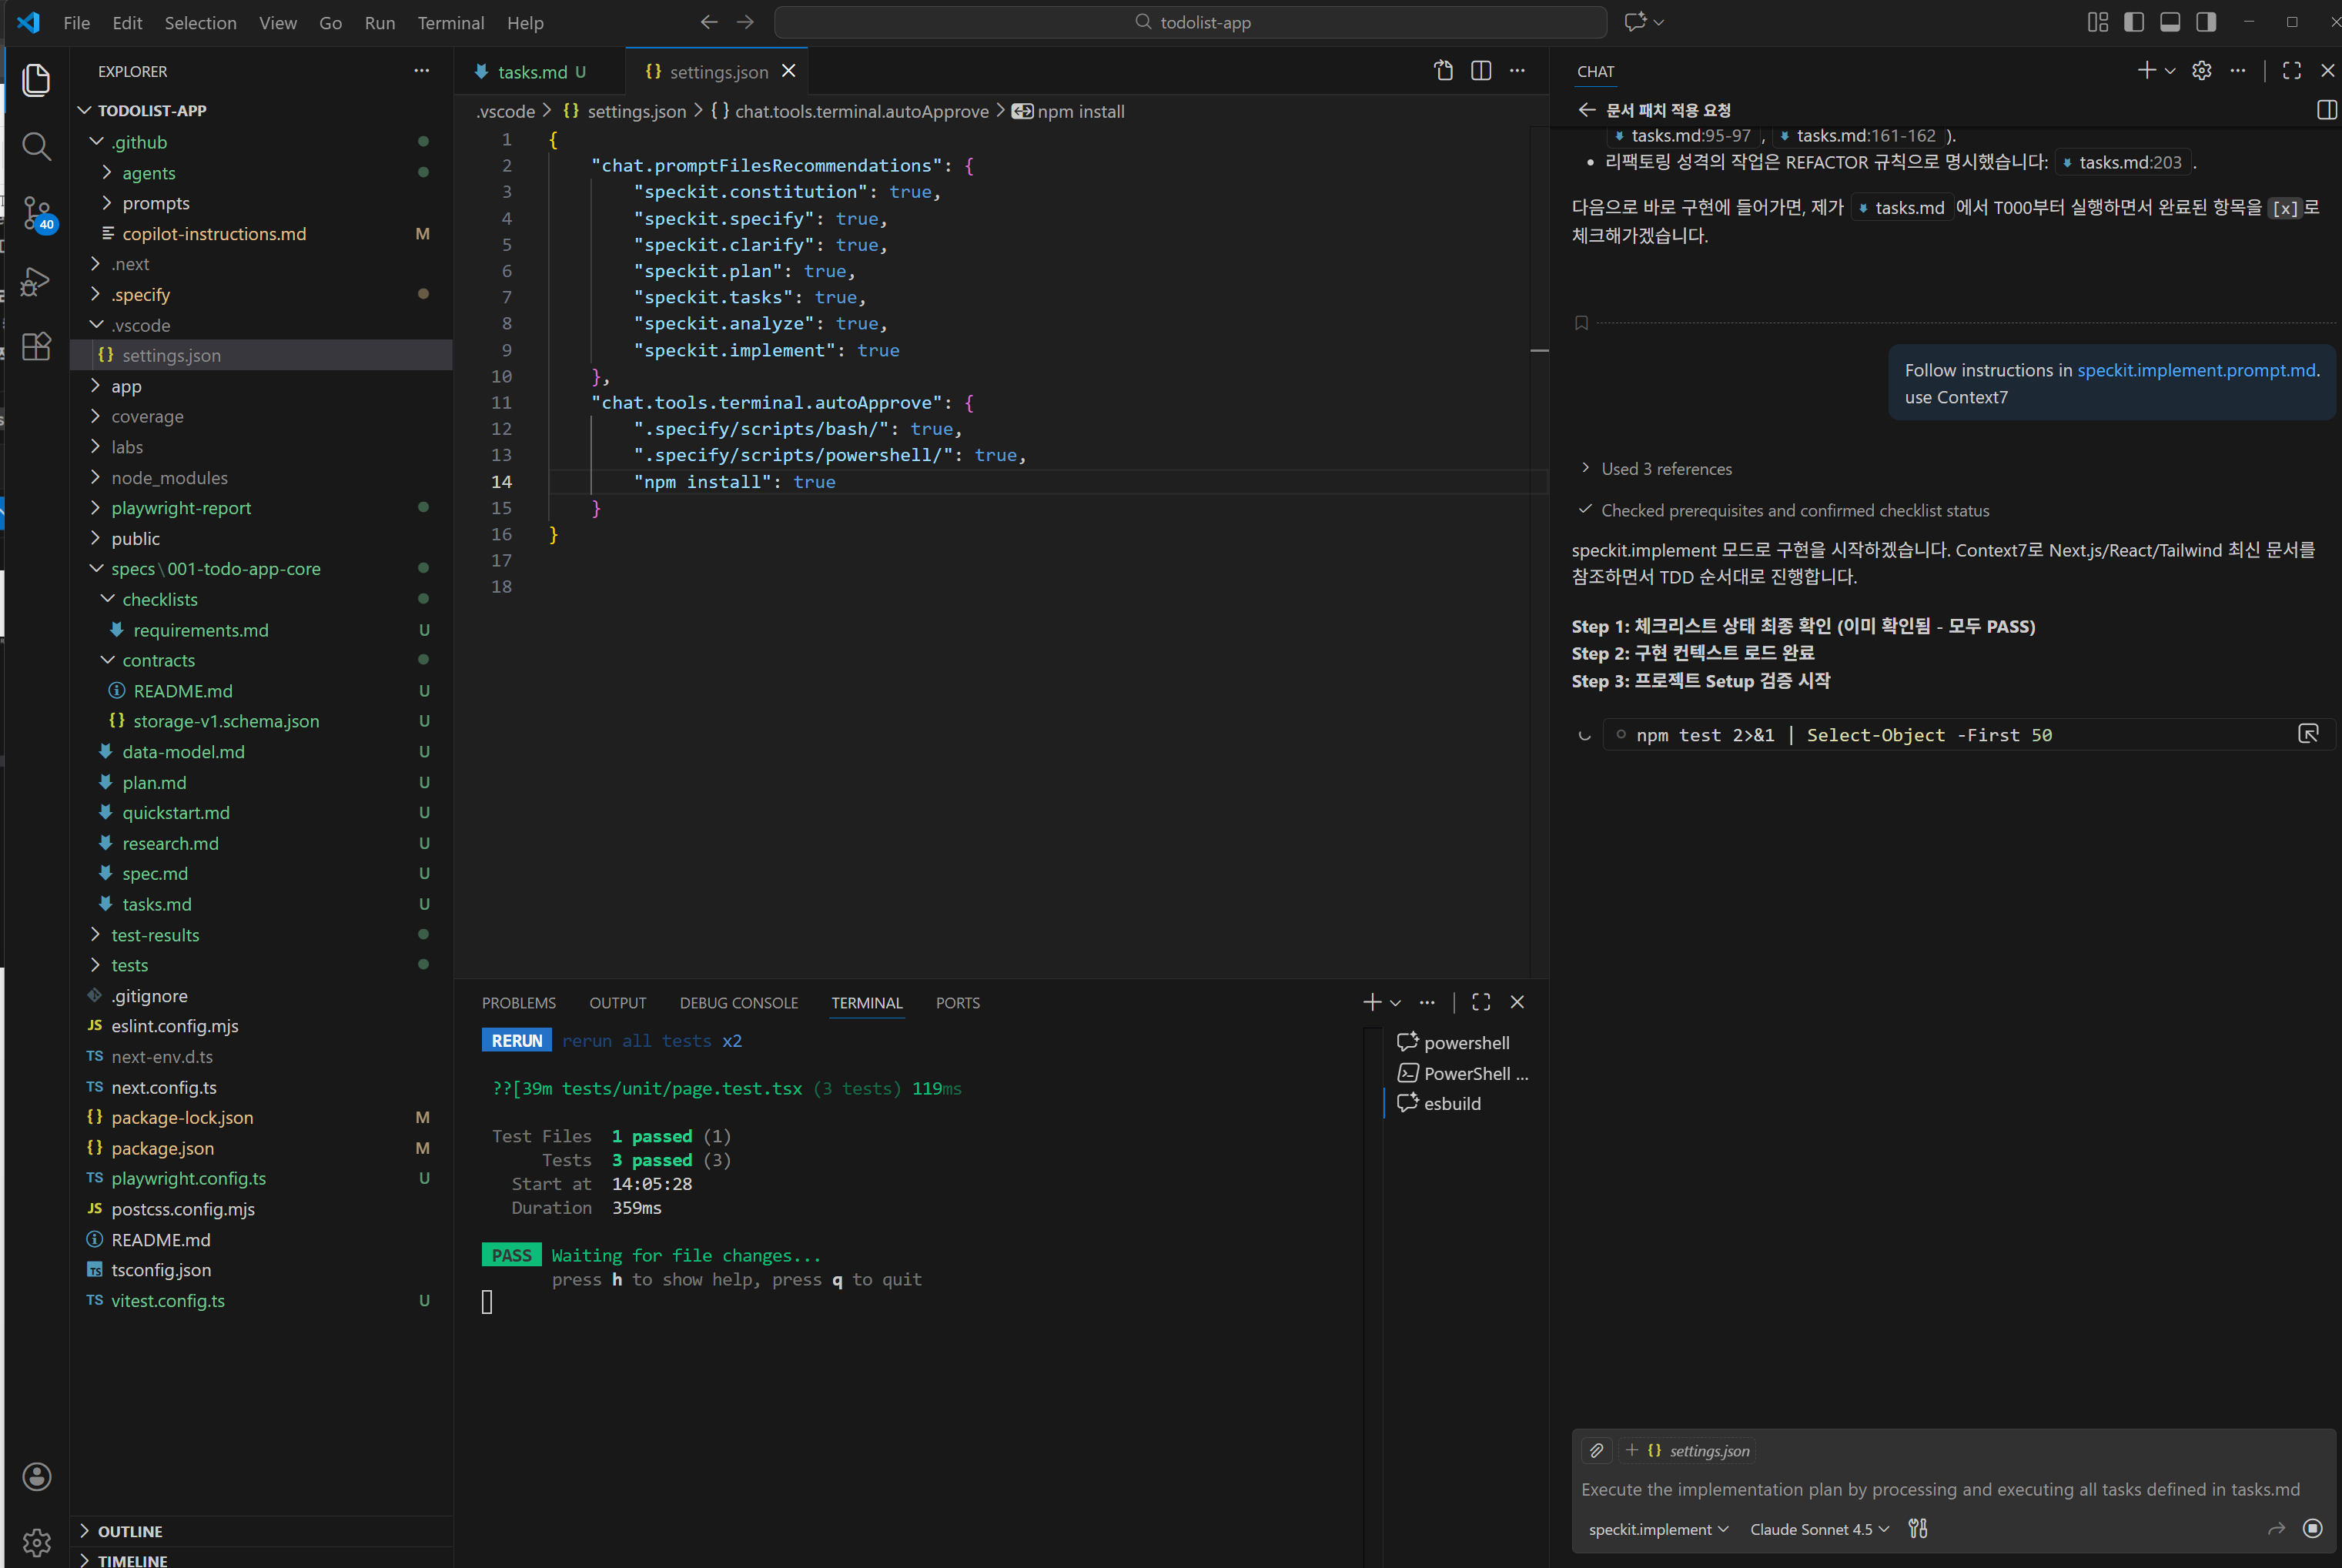Maximize the terminal panel size
2342x1568 pixels.
[1481, 1002]
